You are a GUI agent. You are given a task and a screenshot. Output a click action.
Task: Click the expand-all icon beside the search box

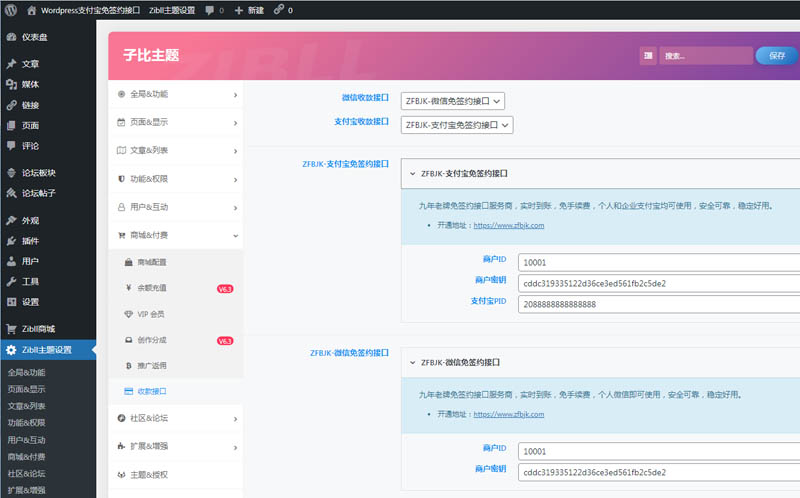648,56
